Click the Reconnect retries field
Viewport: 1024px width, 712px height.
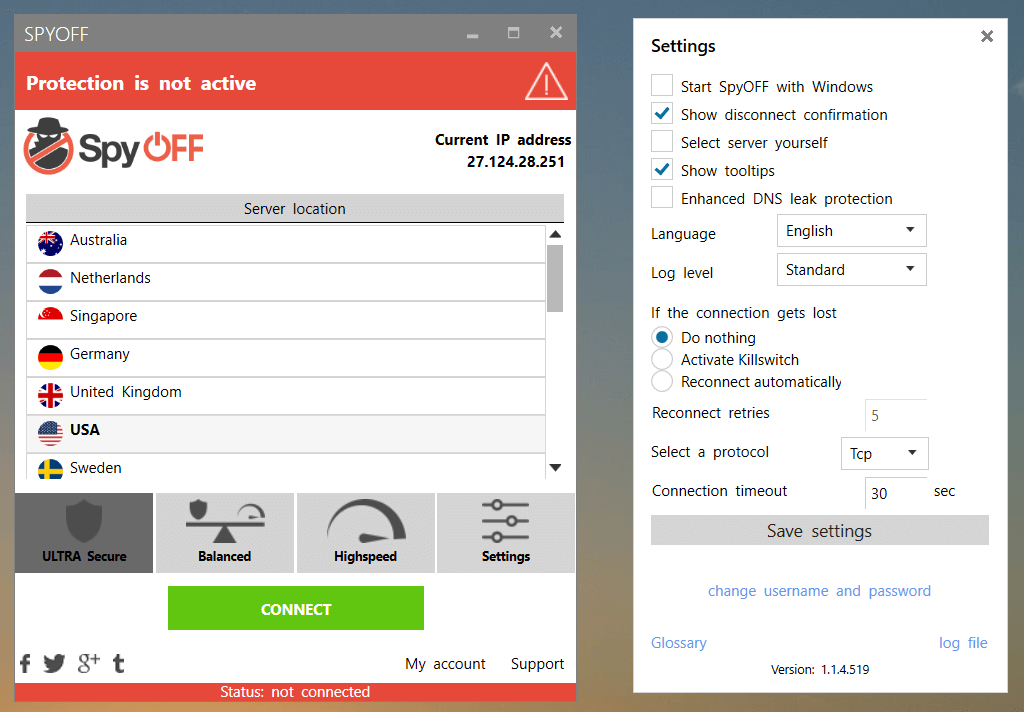point(896,415)
